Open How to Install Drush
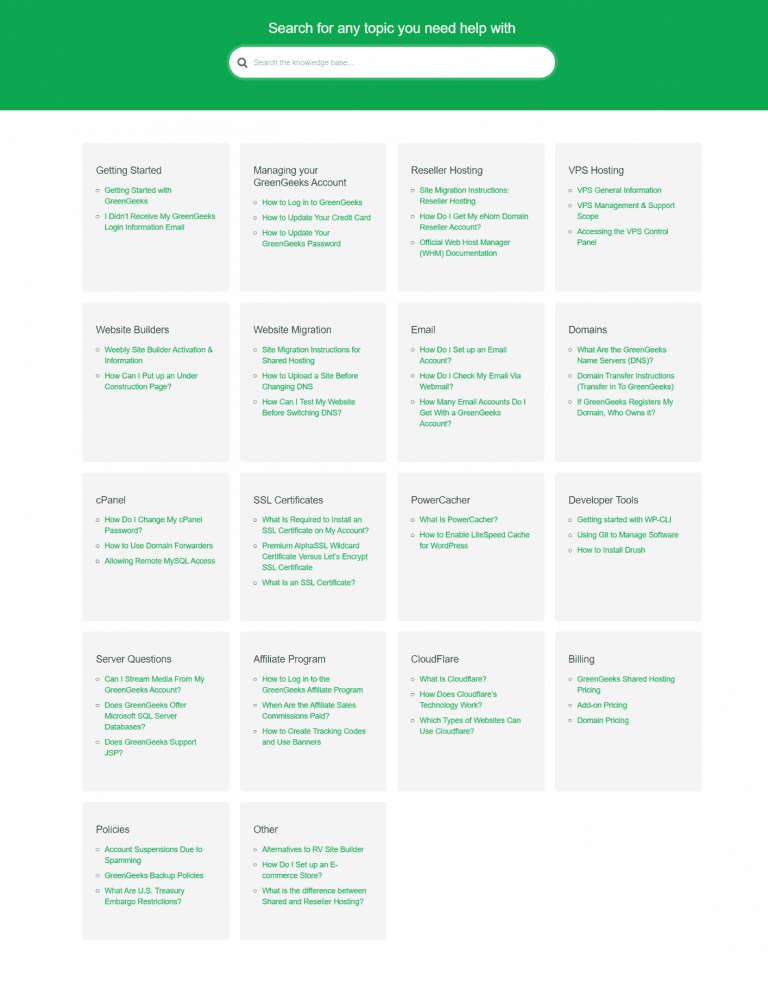 coord(611,550)
